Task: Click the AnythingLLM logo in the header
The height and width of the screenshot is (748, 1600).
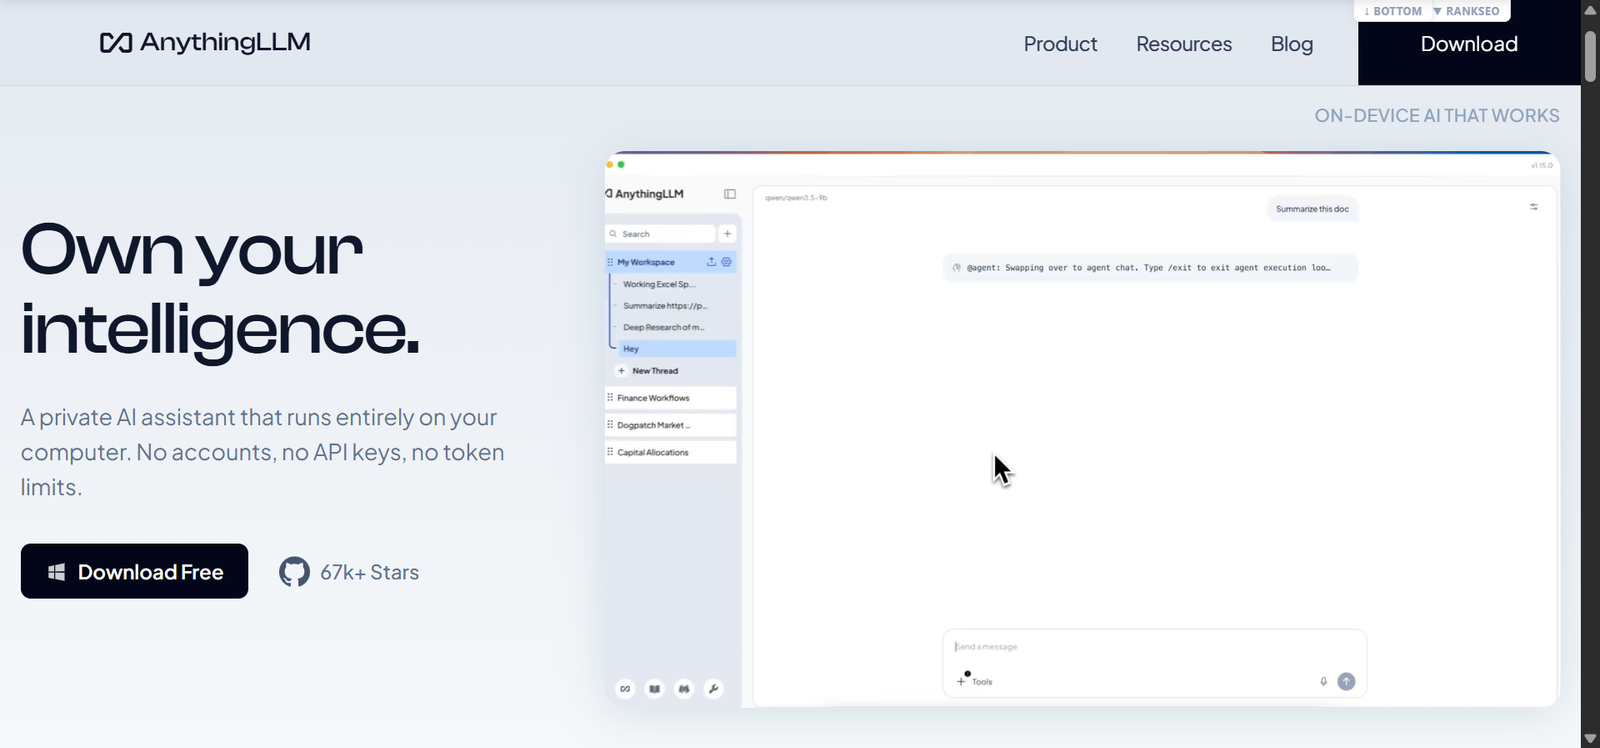Action: tap(205, 42)
